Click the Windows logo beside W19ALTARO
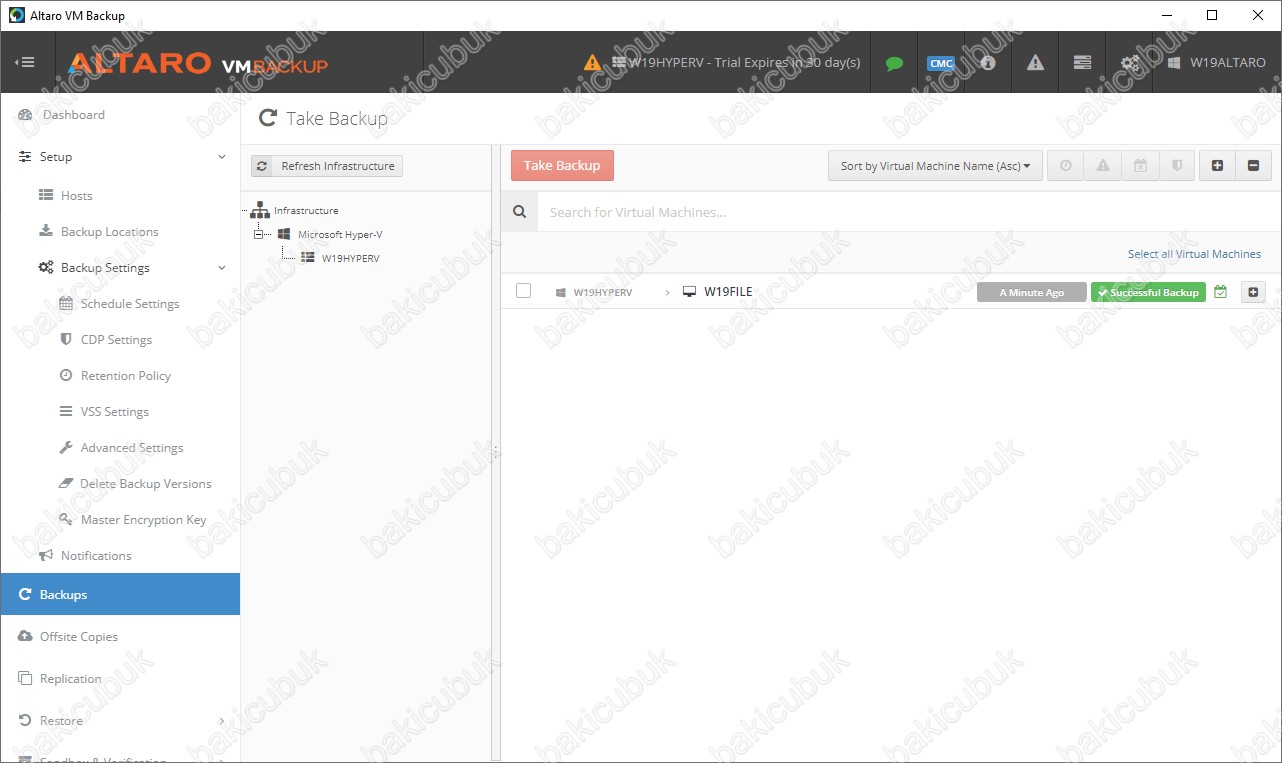 1174,62
